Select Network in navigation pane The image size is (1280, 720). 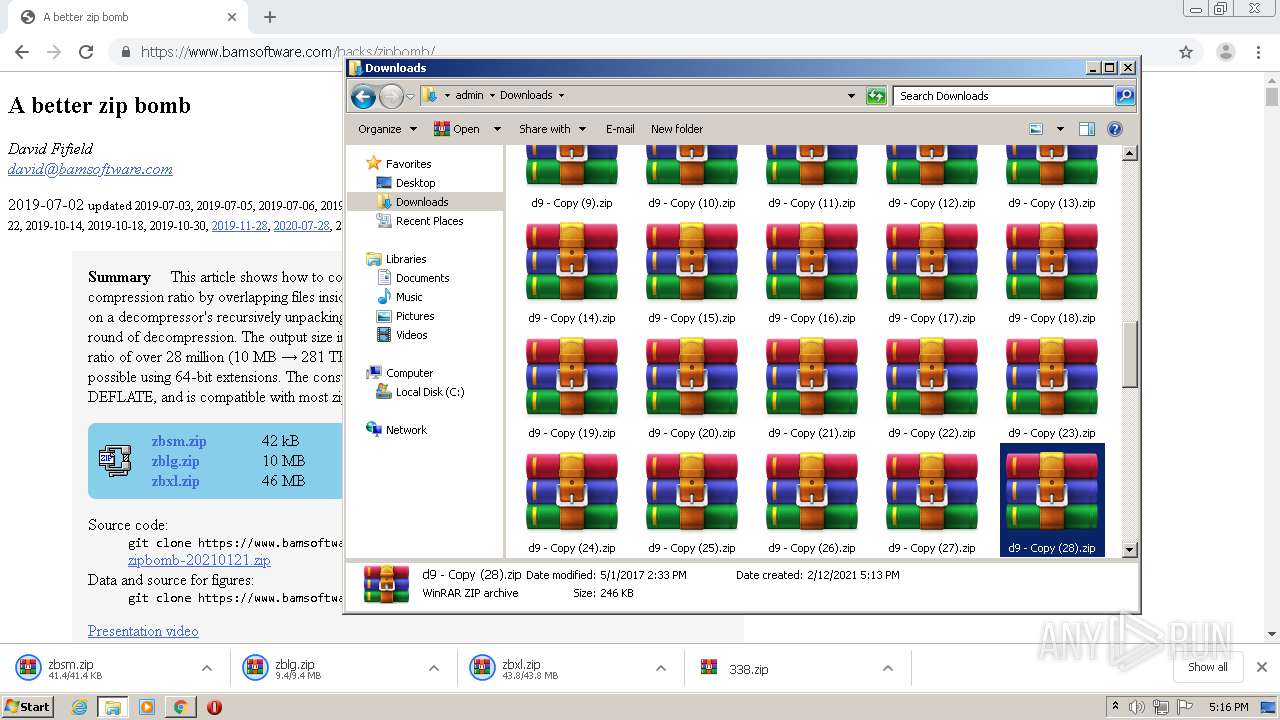(x=406, y=430)
